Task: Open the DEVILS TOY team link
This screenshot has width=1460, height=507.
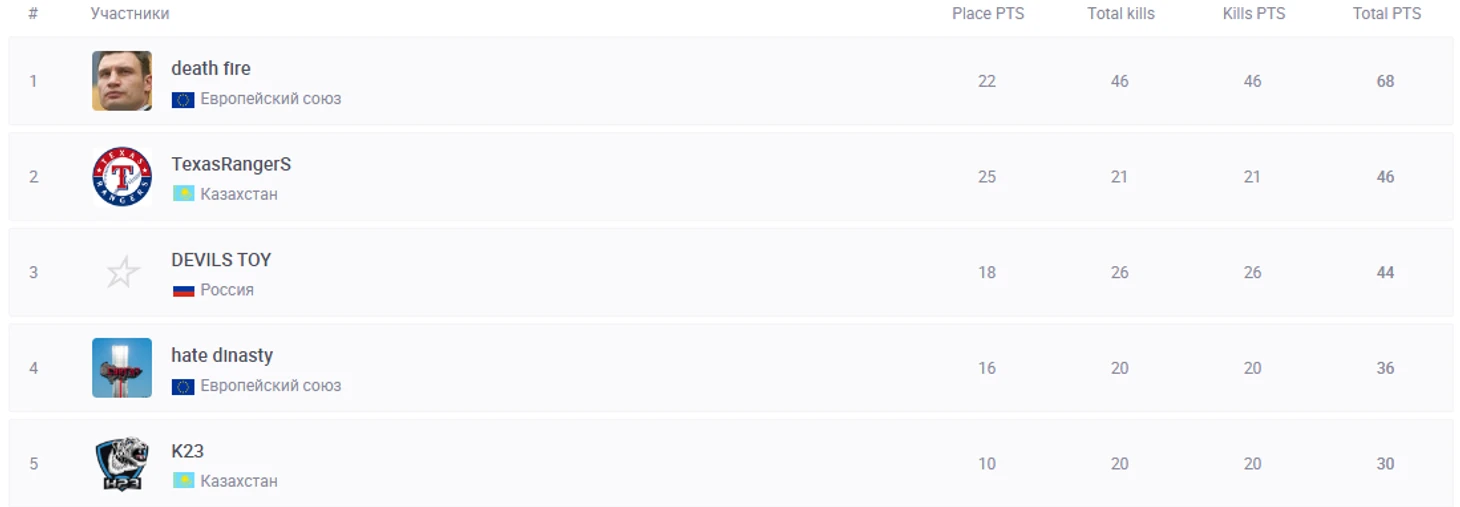Action: tap(221, 260)
